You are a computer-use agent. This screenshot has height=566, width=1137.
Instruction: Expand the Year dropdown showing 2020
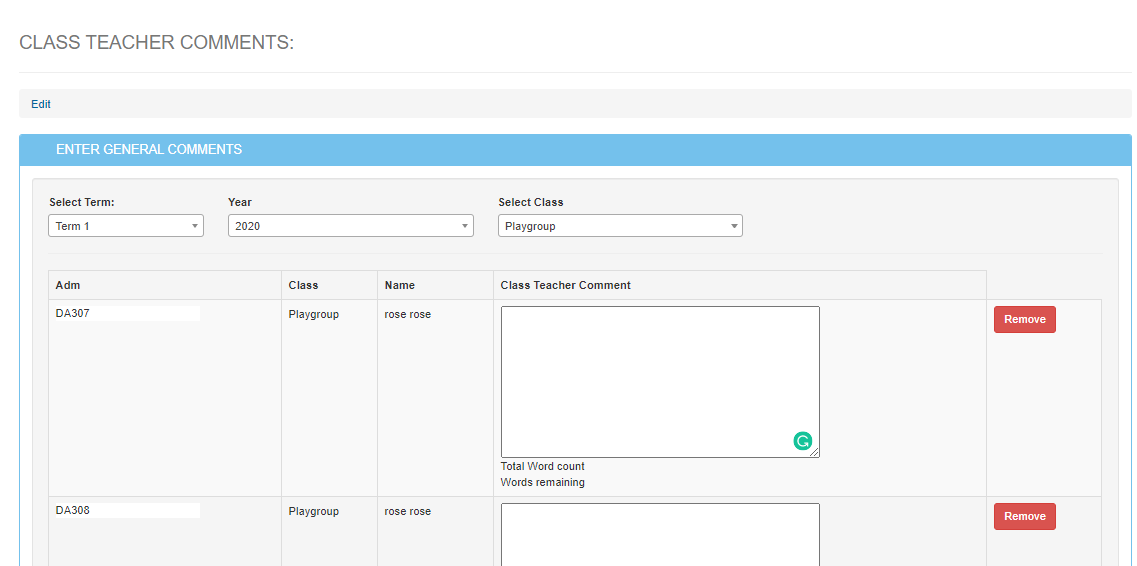350,226
